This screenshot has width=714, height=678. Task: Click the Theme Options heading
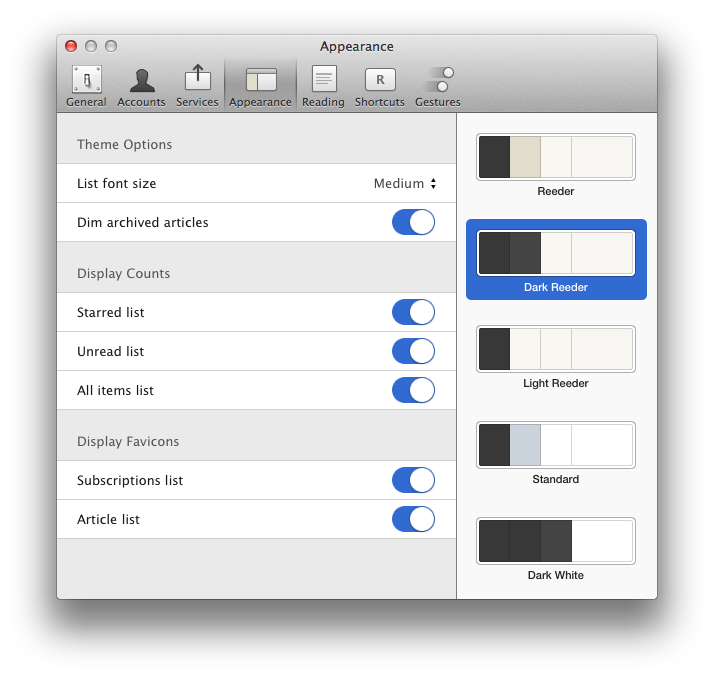click(124, 144)
